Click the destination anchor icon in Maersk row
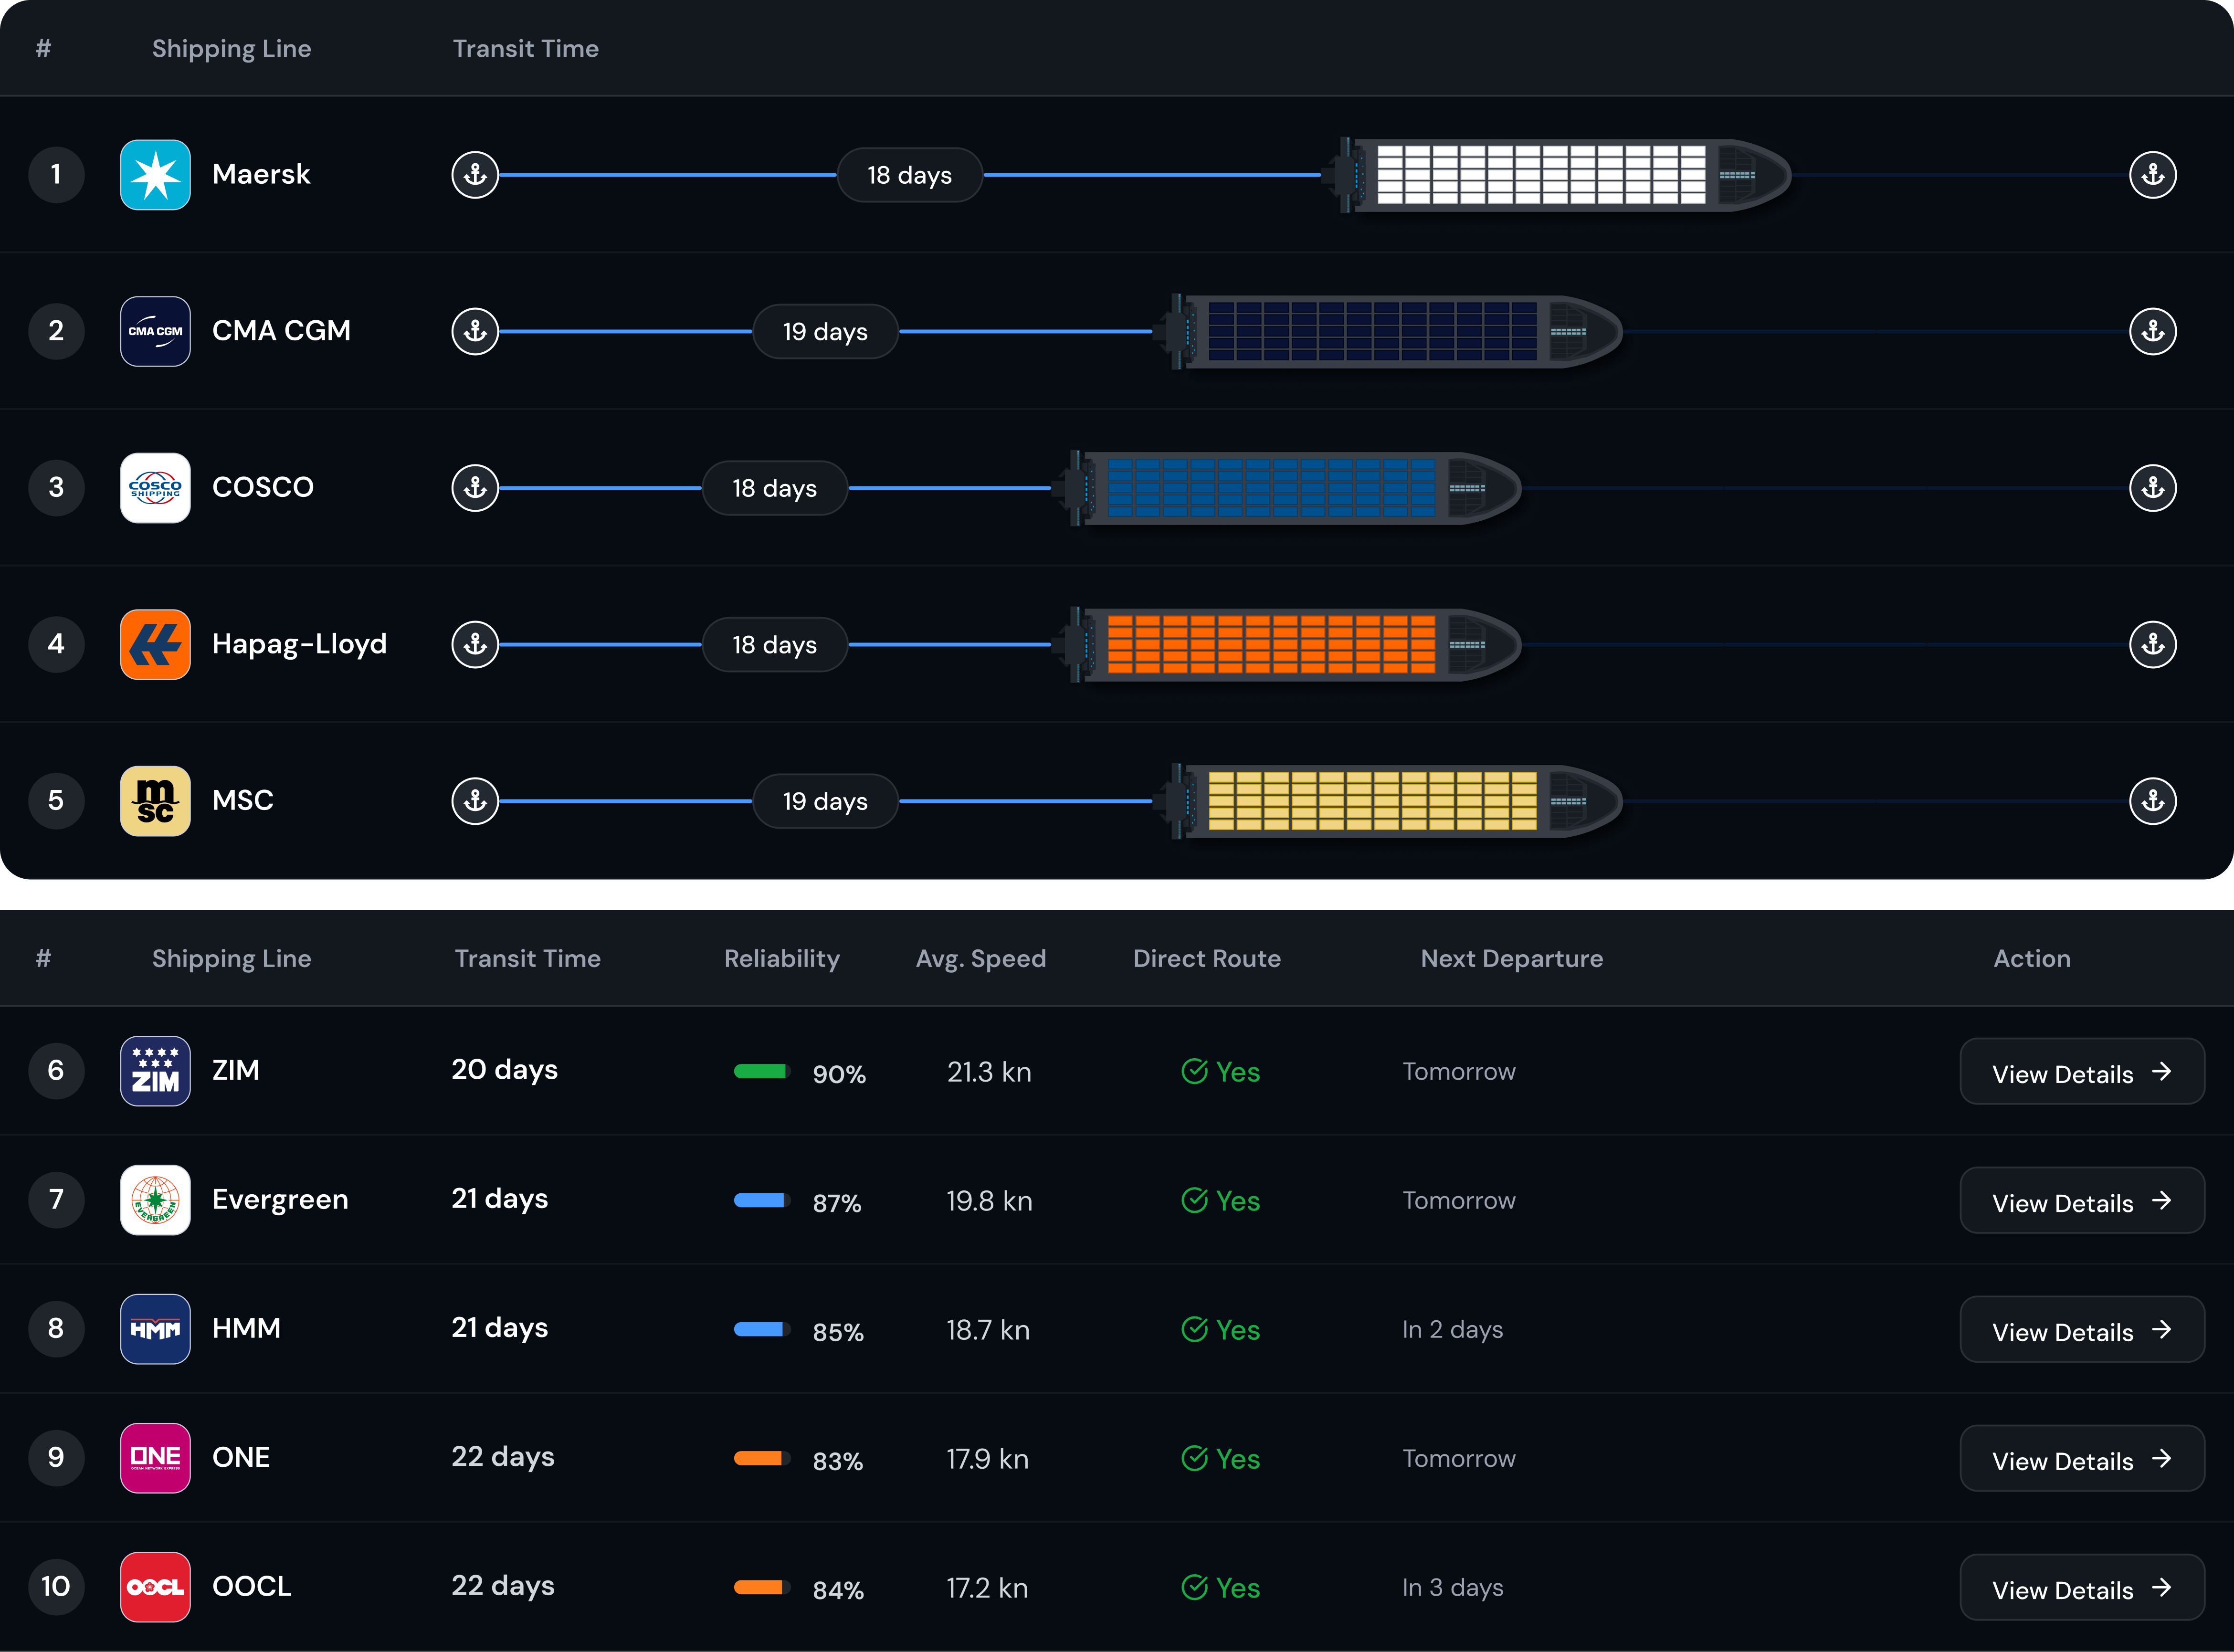 click(x=2153, y=175)
